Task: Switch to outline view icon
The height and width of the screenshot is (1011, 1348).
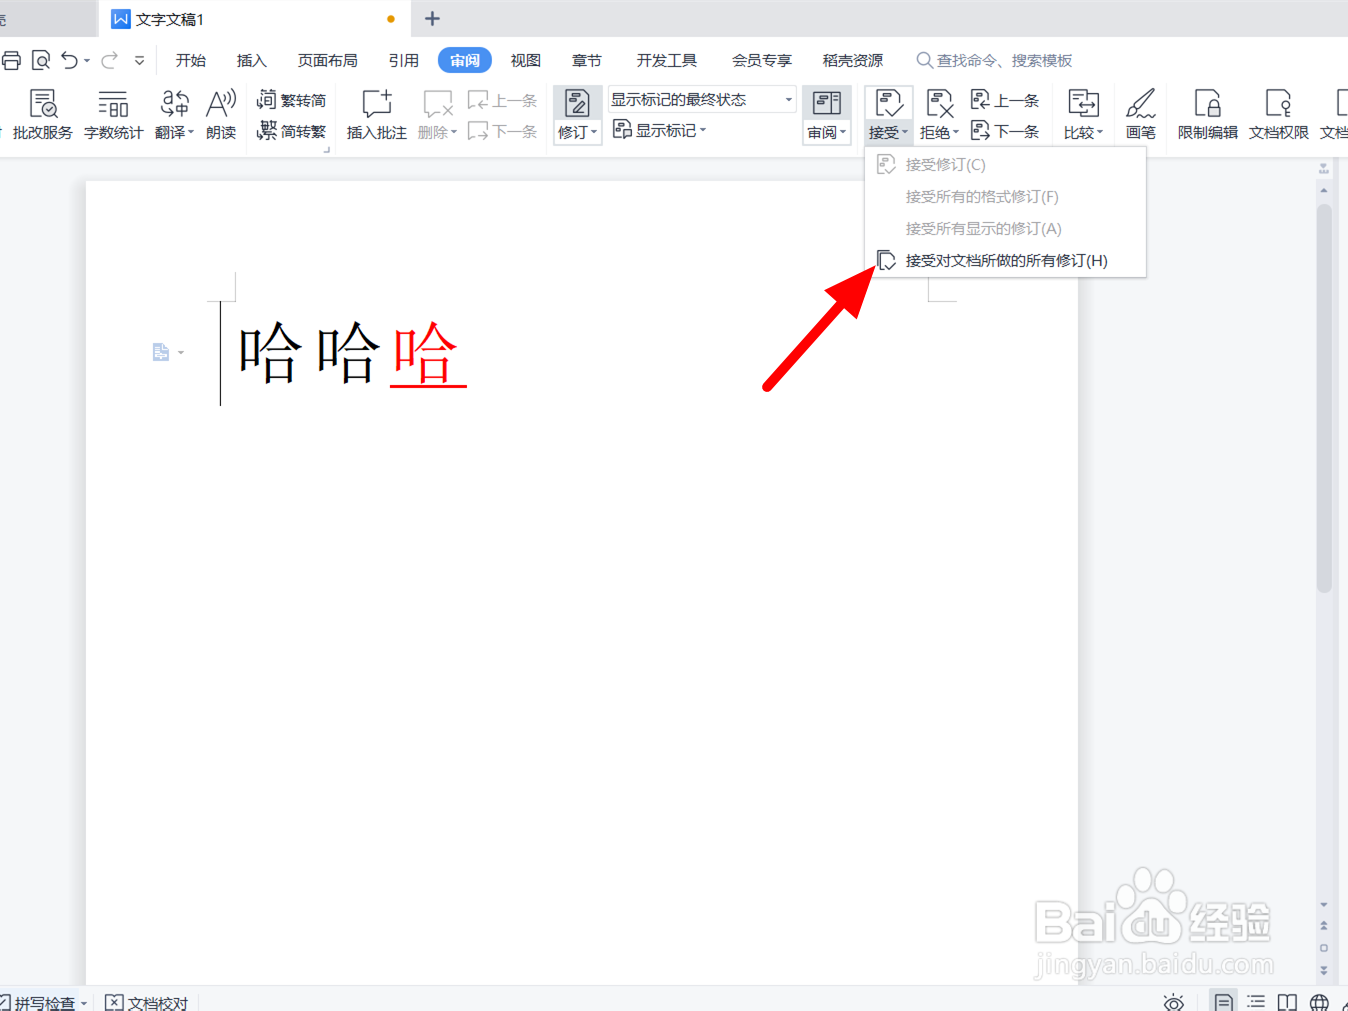Action: pyautogui.click(x=1256, y=1002)
